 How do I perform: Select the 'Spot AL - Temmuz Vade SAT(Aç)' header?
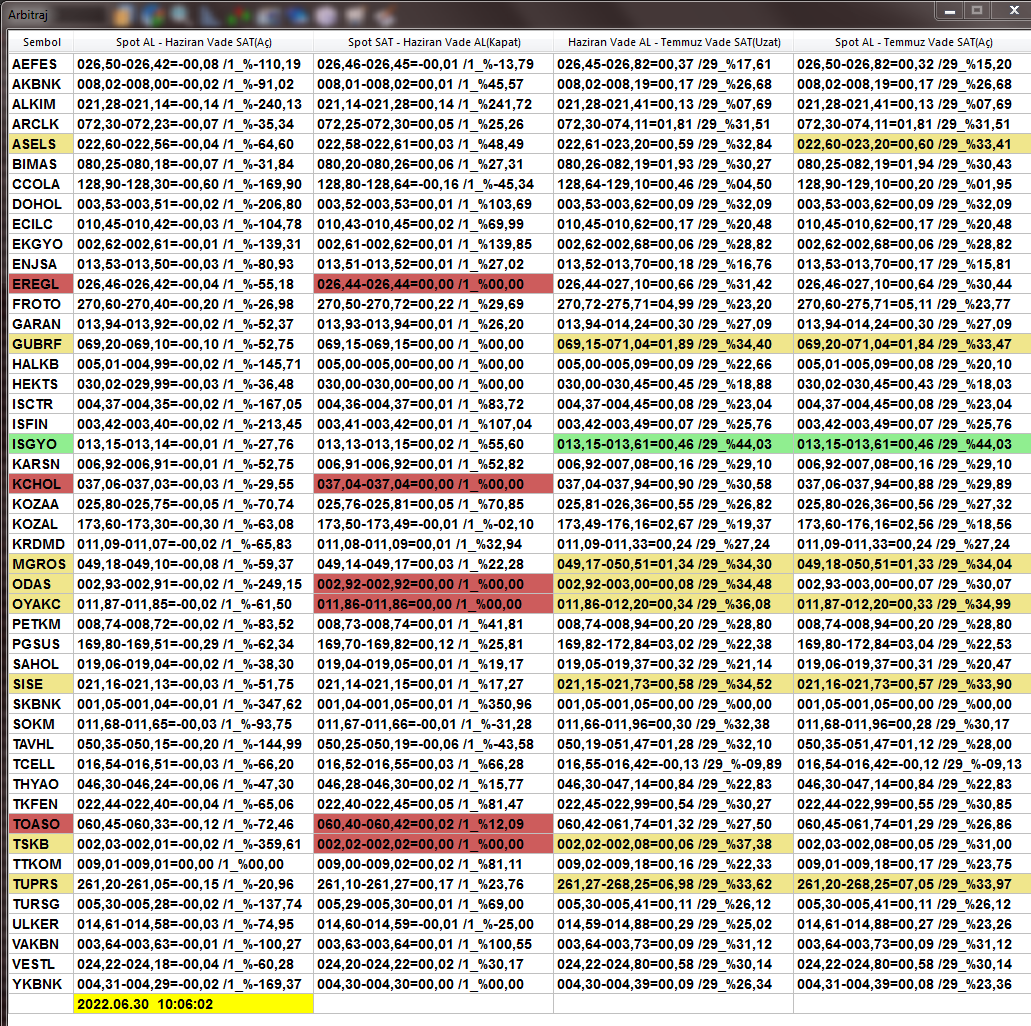point(913,42)
